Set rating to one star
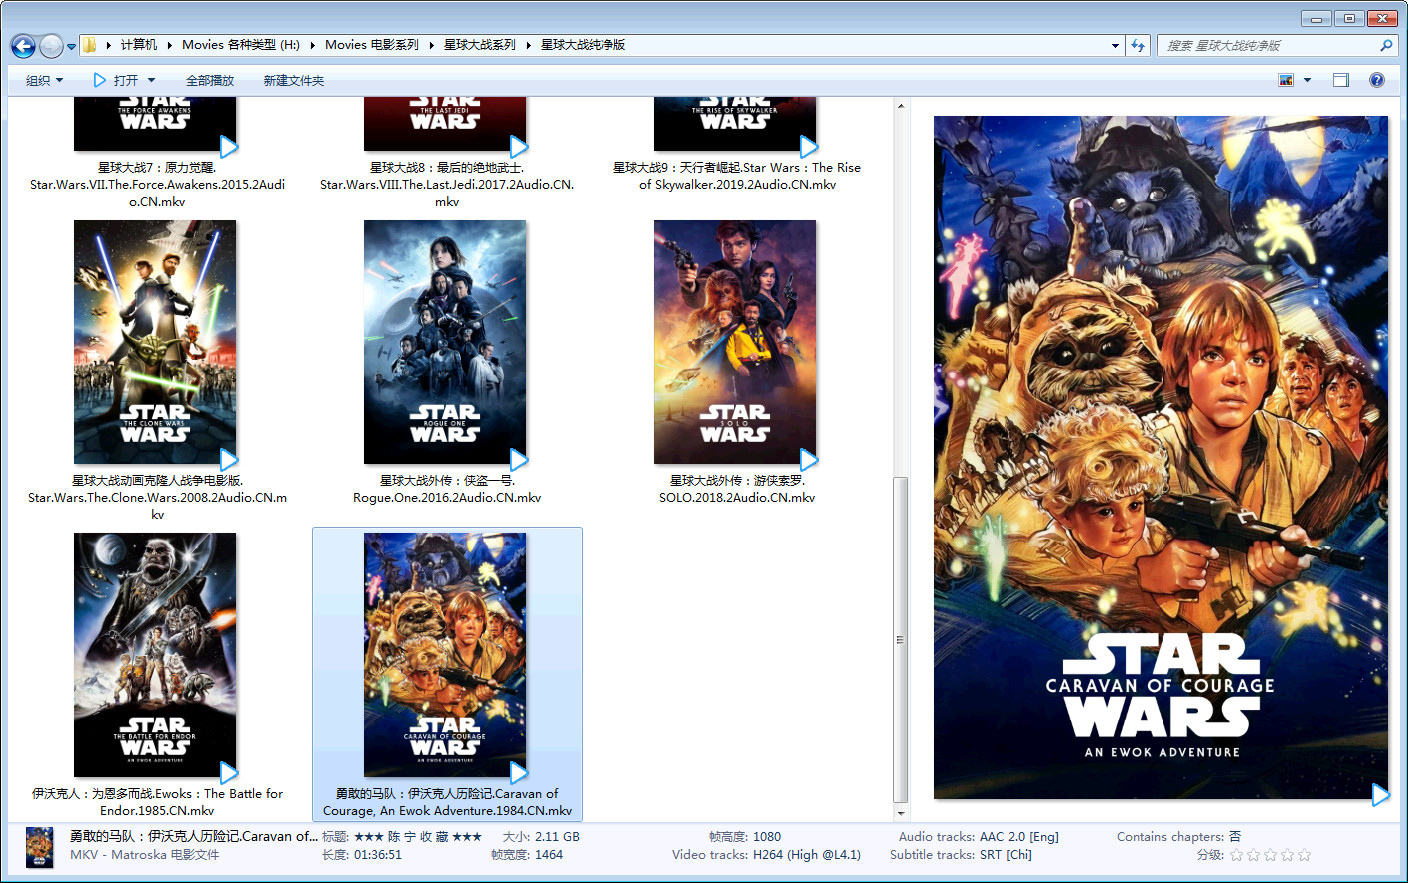1408x883 pixels. coord(1236,855)
